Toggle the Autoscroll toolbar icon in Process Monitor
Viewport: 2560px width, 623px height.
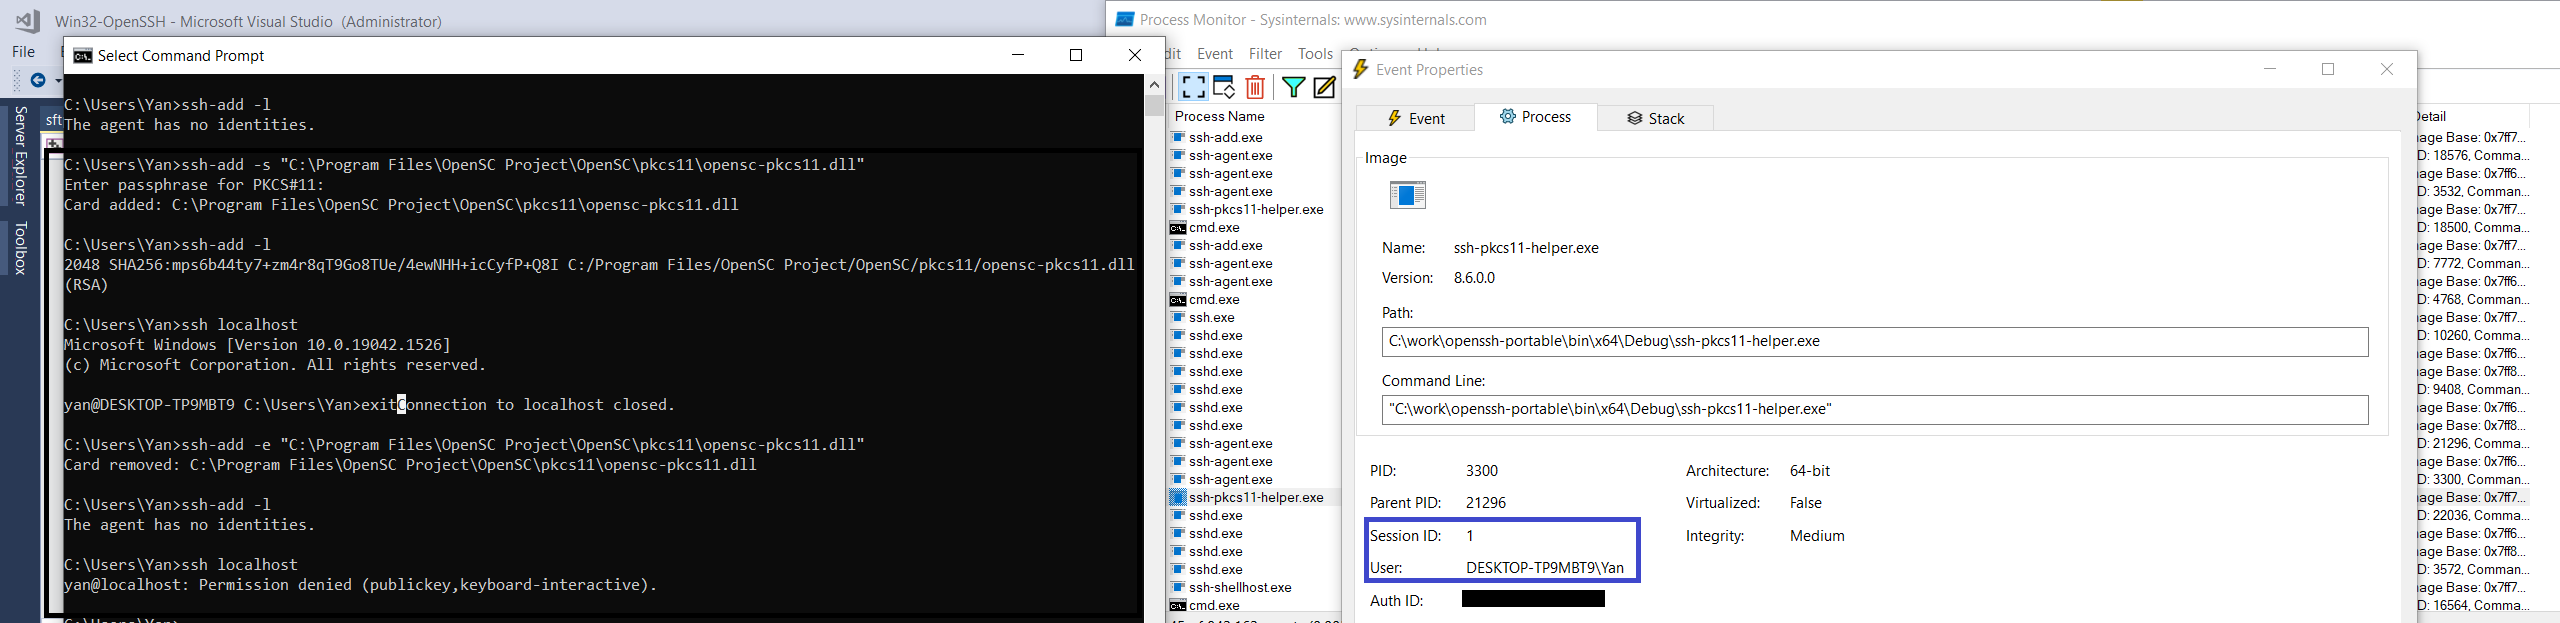(1224, 87)
